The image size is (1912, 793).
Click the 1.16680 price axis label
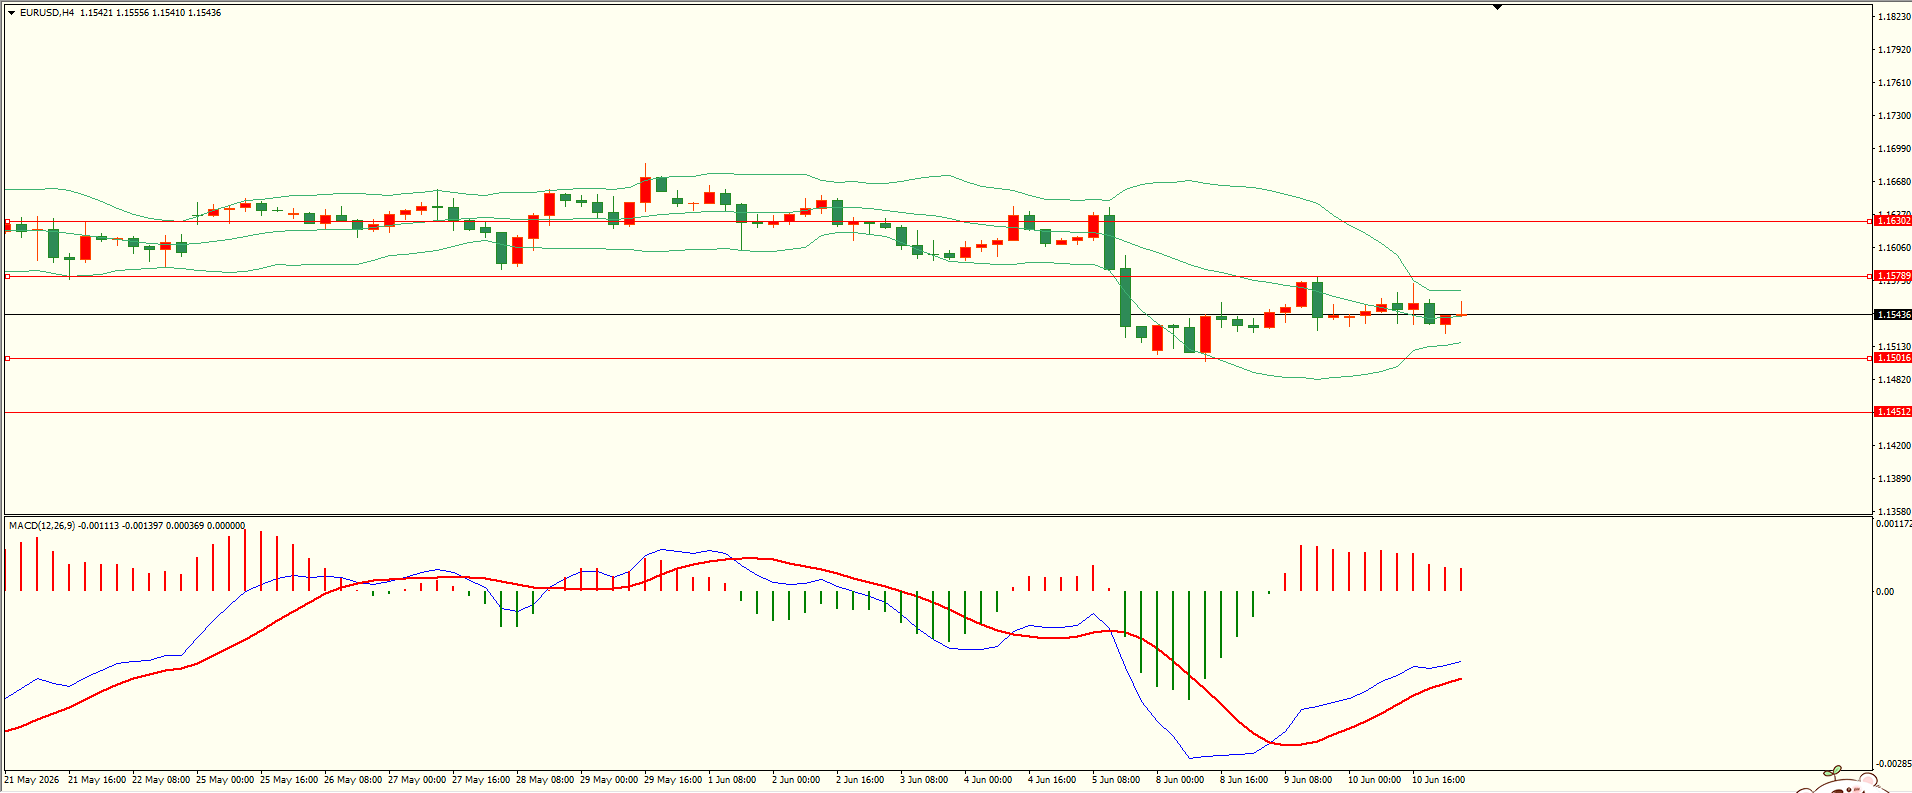pyautogui.click(x=1894, y=182)
